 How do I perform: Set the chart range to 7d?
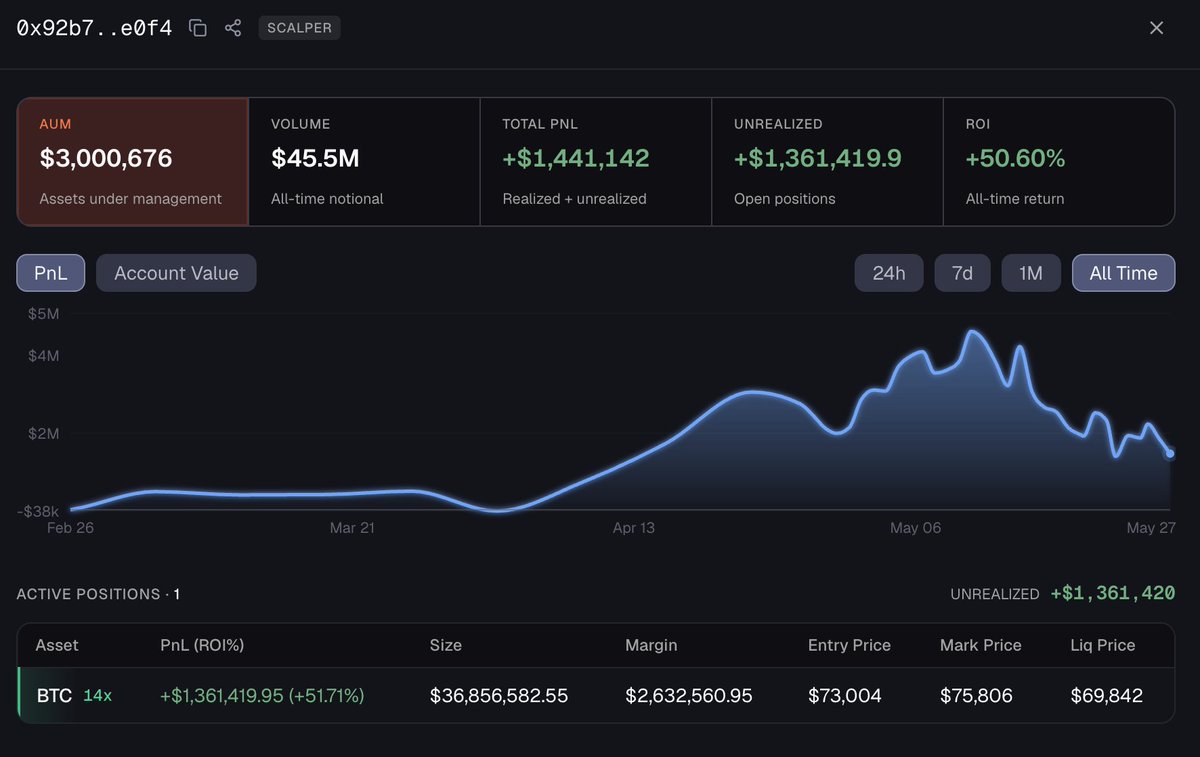pos(962,273)
